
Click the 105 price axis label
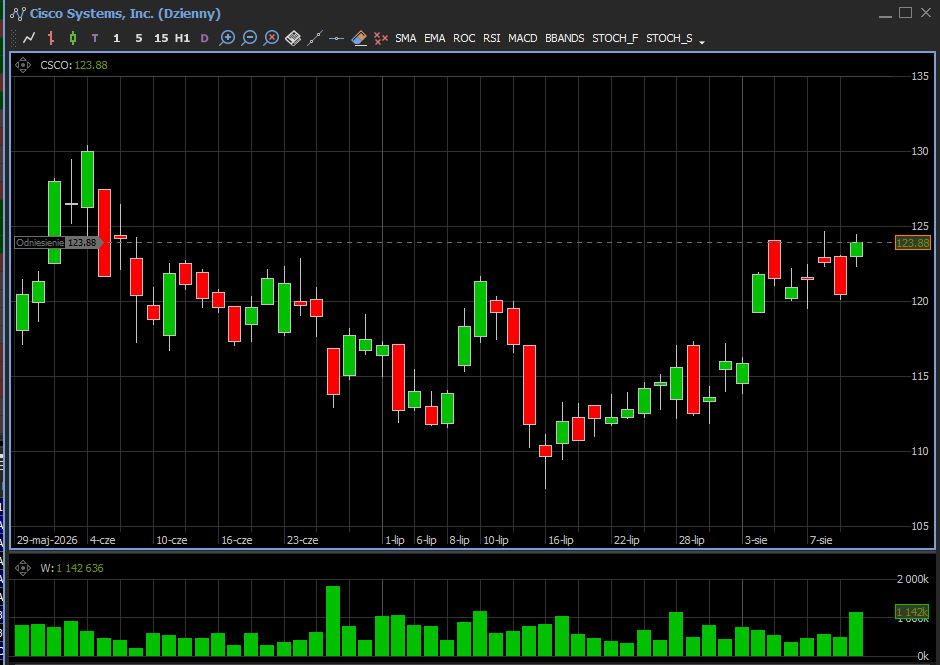920,526
